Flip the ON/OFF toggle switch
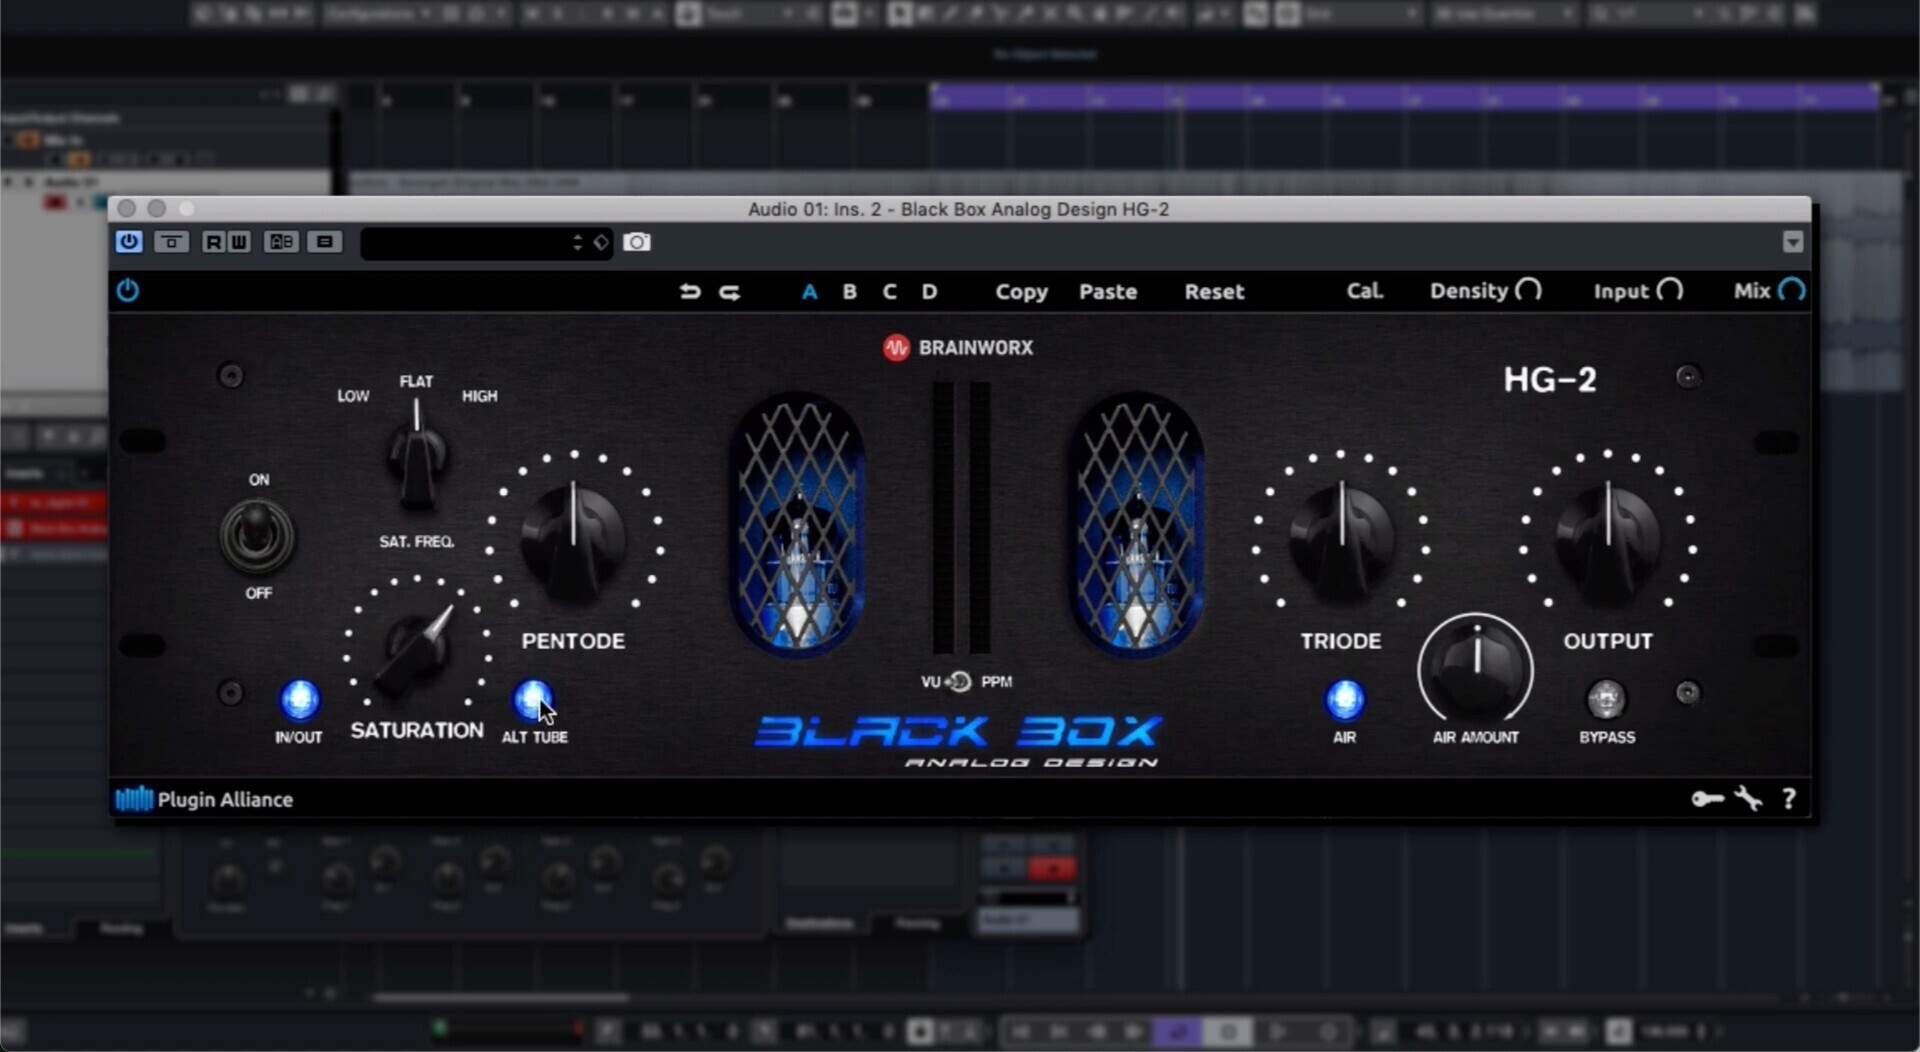This screenshot has width=1920, height=1052. [x=257, y=535]
